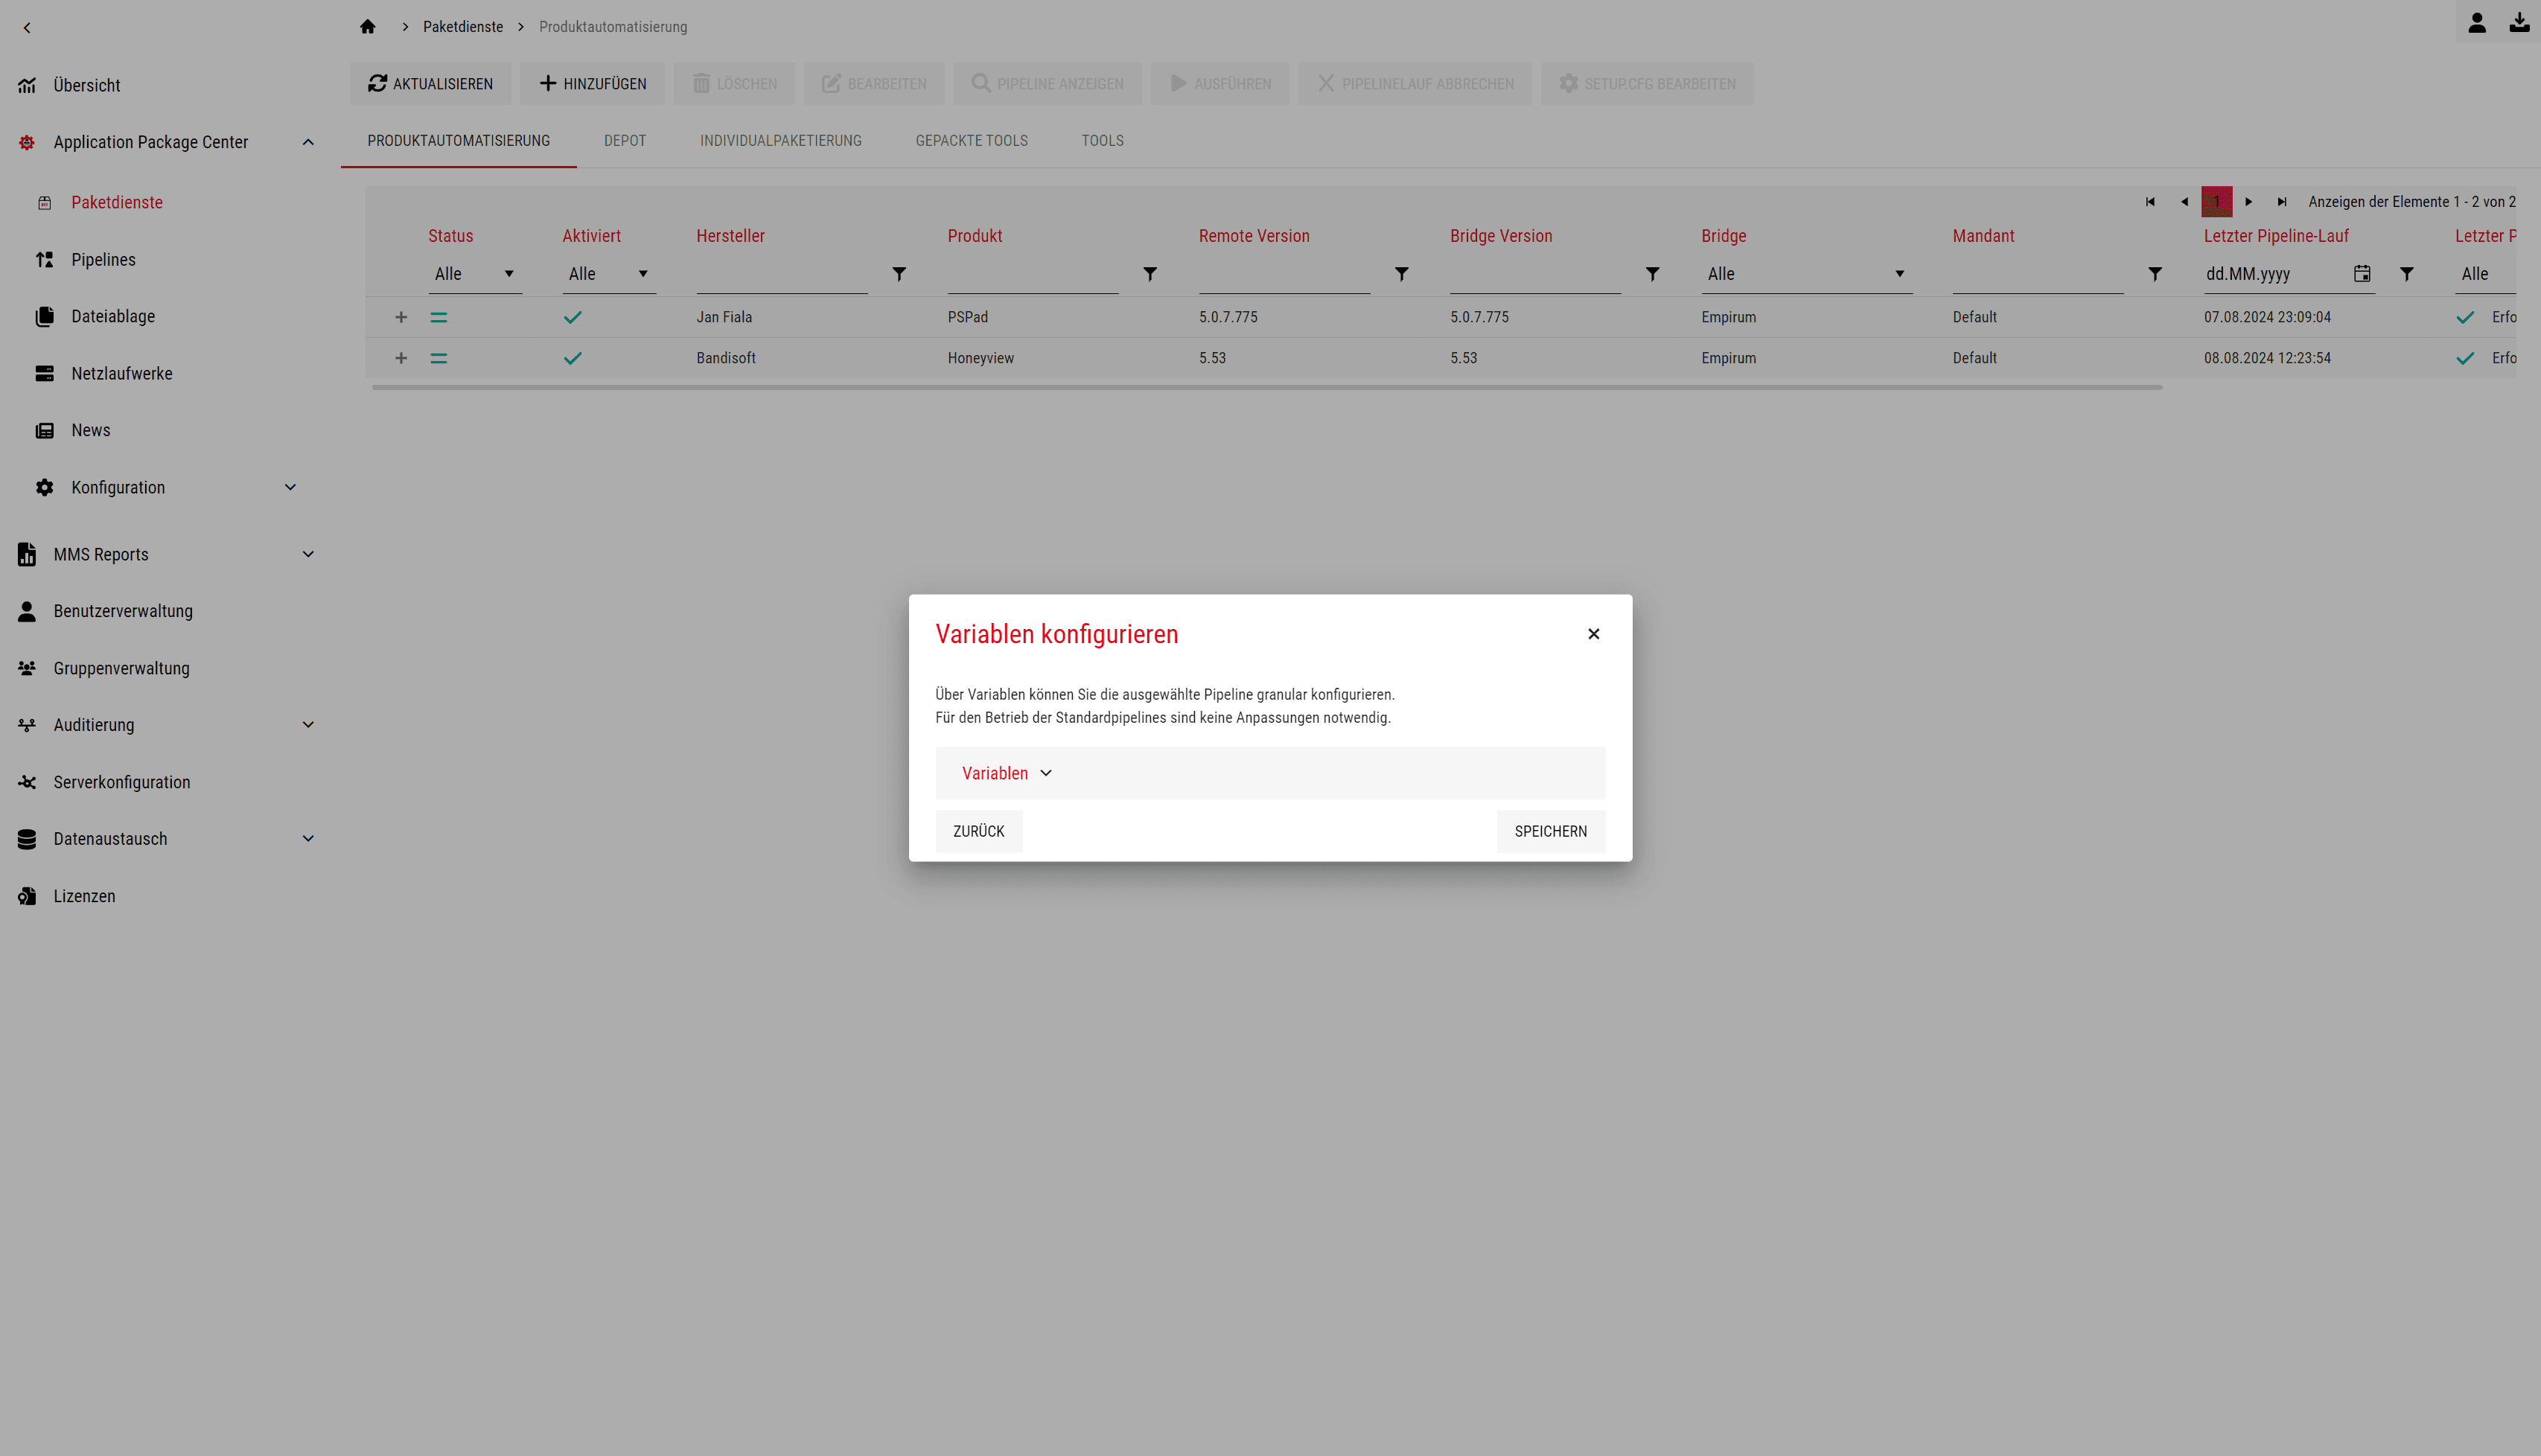Click Speichern button in dialog
The image size is (2541, 1456).
click(x=1550, y=831)
